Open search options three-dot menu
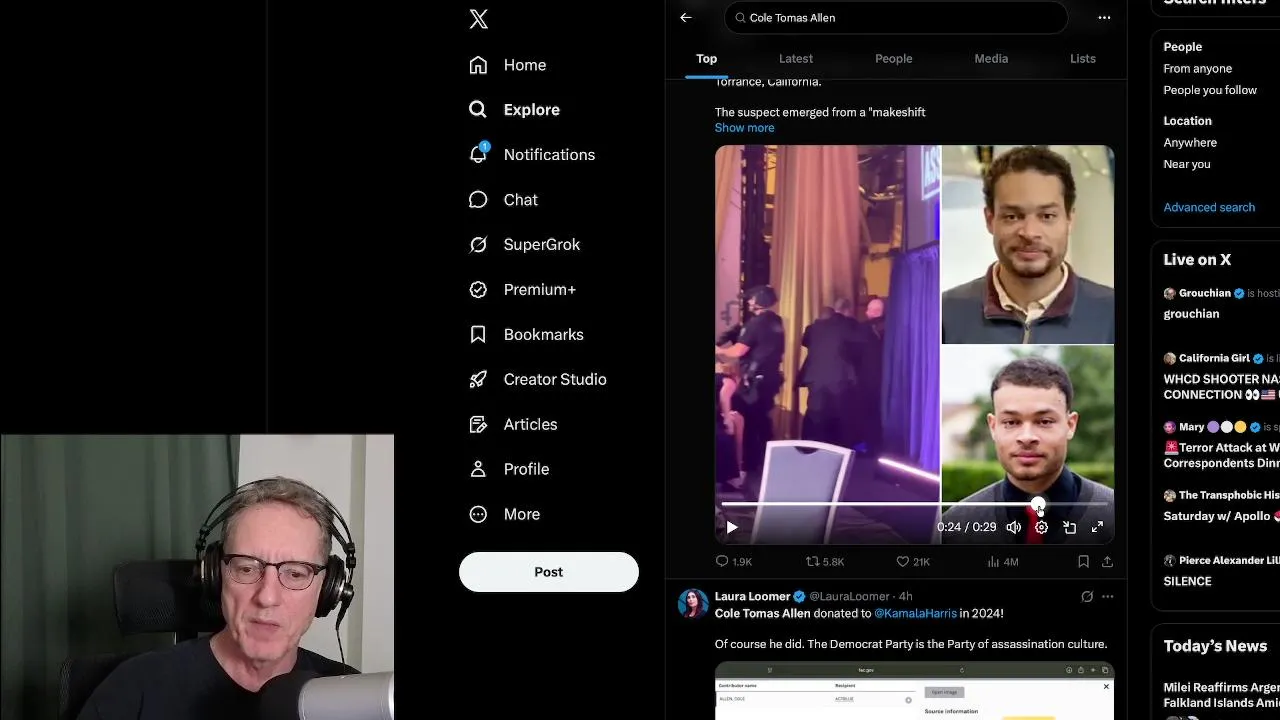1280x720 pixels. pos(1104,18)
